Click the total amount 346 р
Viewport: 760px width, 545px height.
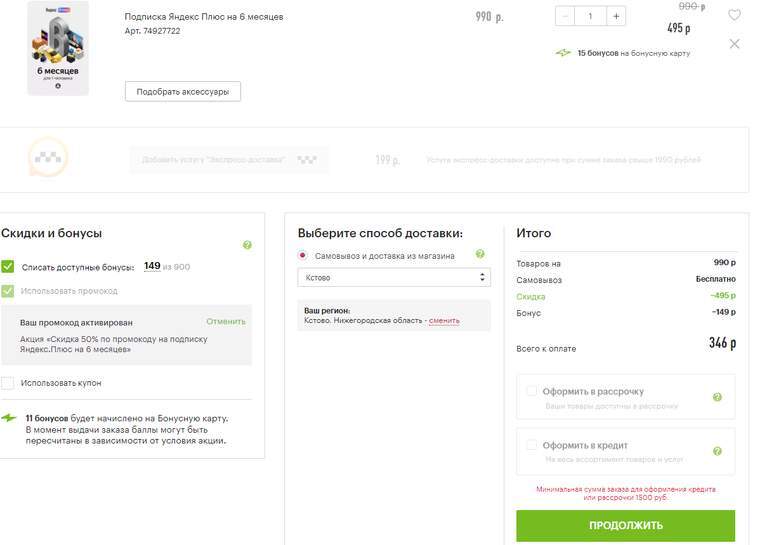[x=722, y=343]
